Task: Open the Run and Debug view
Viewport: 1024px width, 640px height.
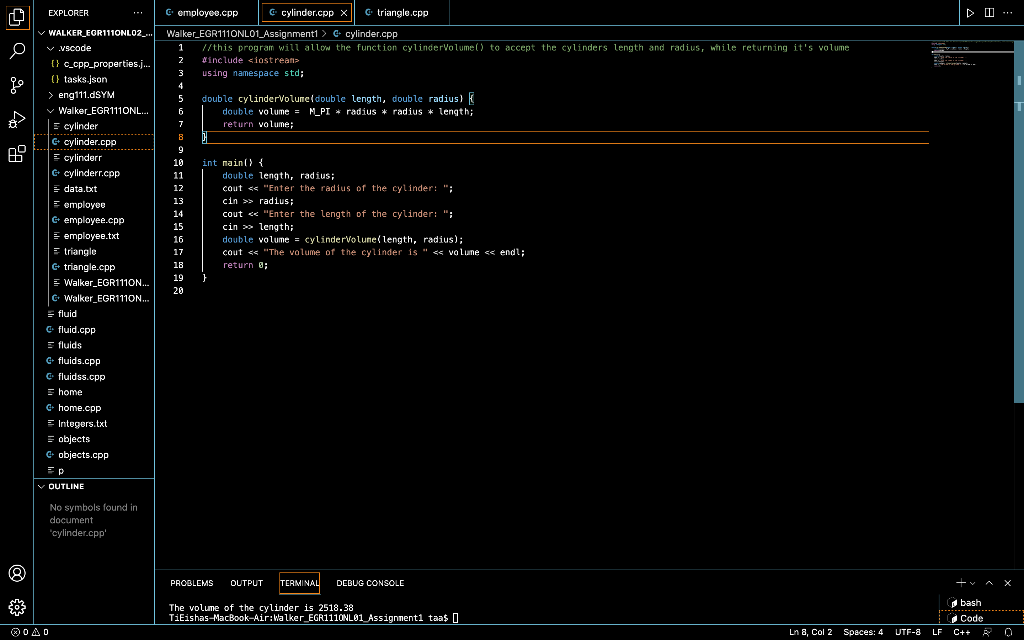Action: (x=16, y=120)
